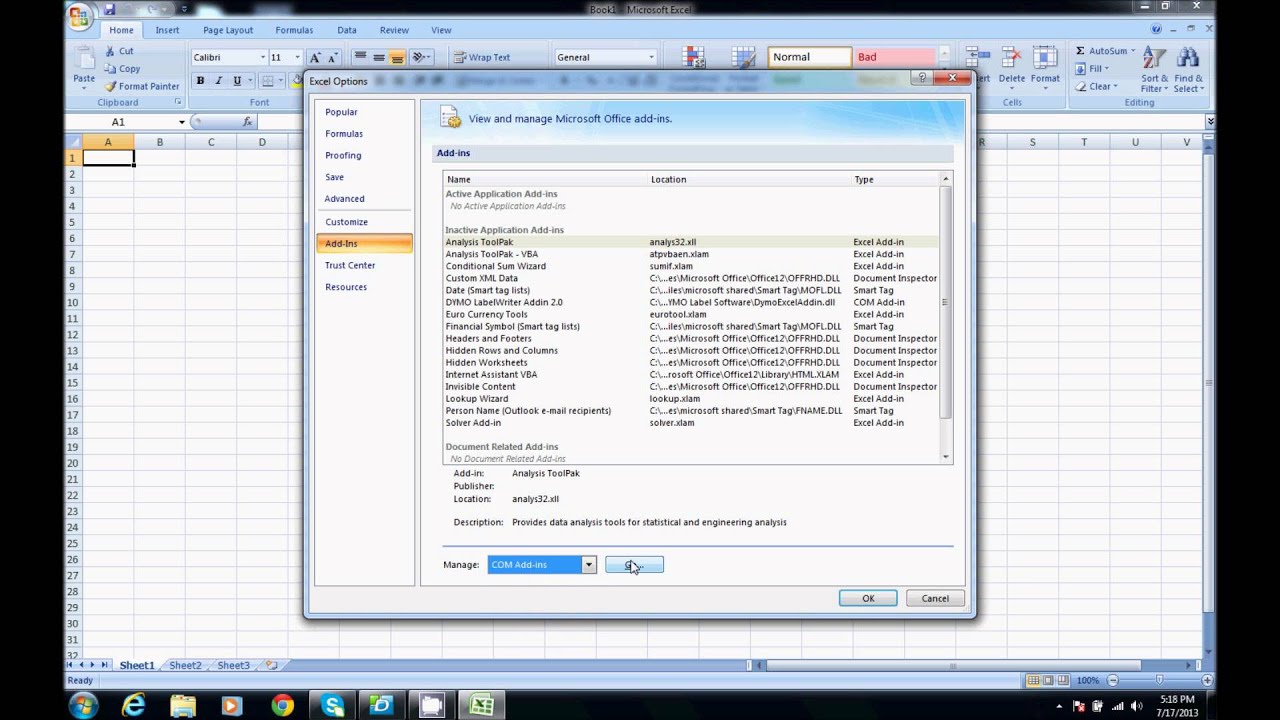This screenshot has height=720, width=1280.
Task: Select the Sheet2 worksheet tab
Action: pos(185,665)
